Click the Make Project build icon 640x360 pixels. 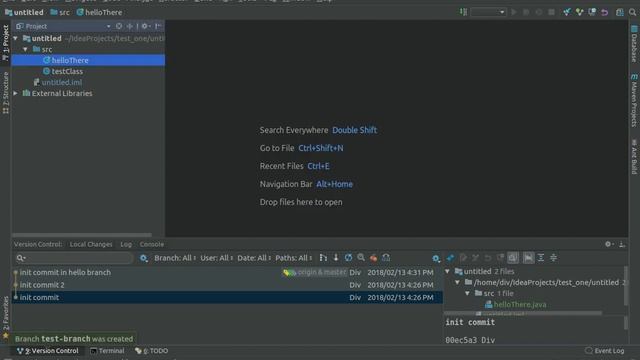464,12
